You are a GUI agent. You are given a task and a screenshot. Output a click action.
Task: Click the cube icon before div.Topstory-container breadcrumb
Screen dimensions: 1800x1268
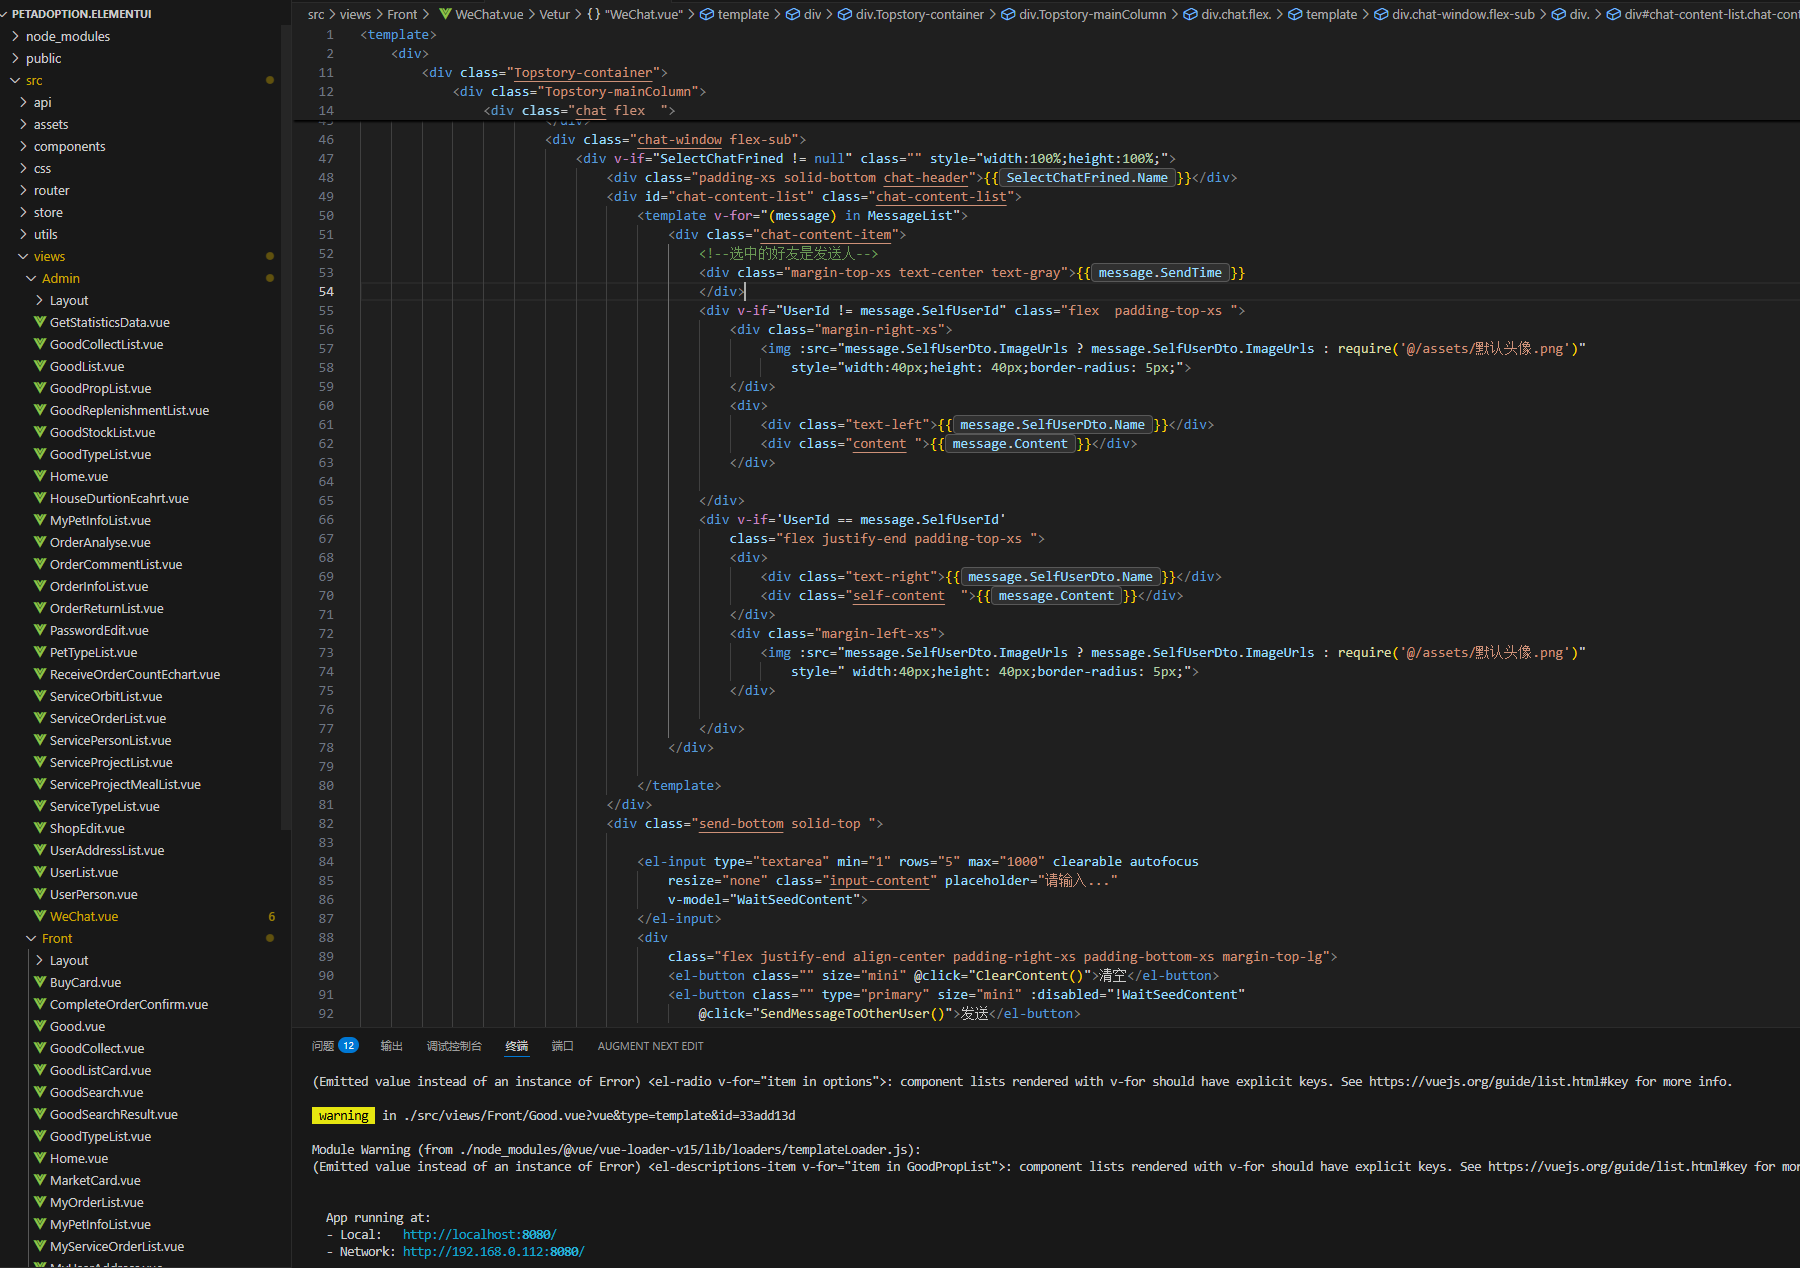click(x=845, y=14)
